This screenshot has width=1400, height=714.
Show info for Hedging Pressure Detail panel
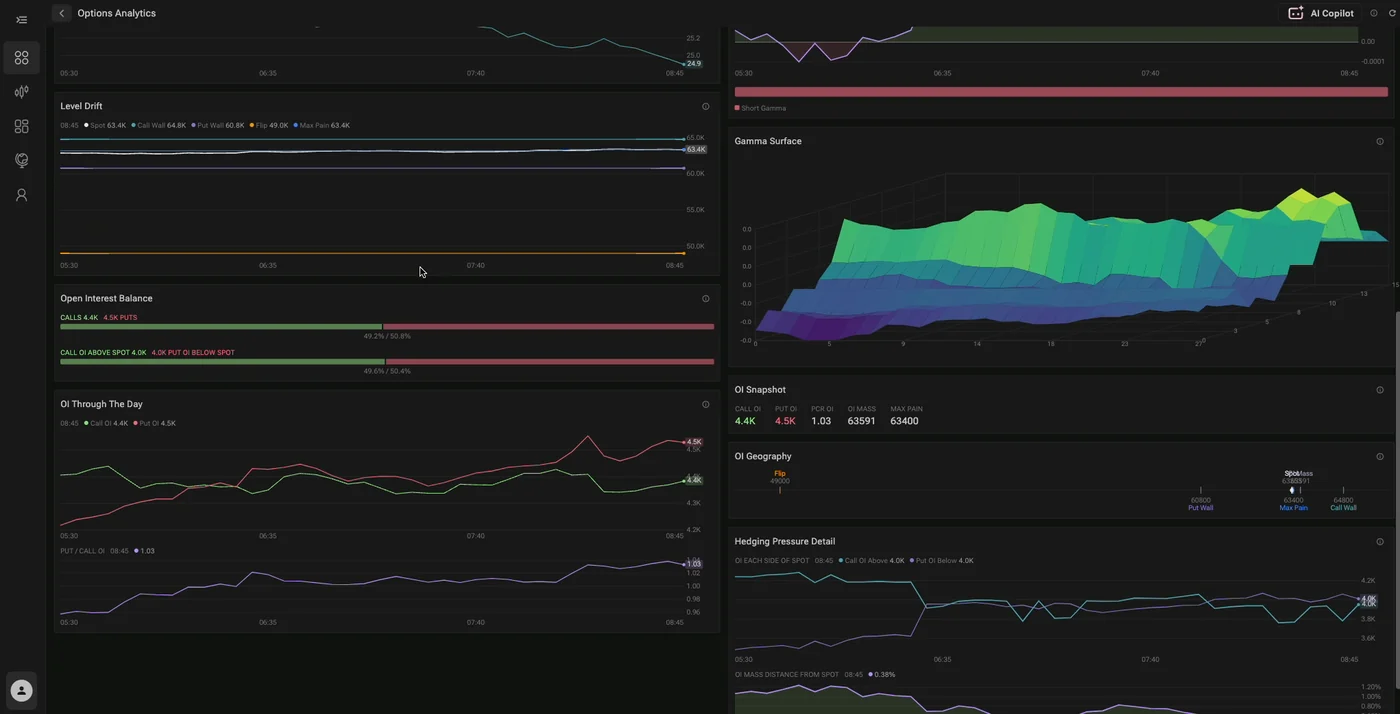pyautogui.click(x=1380, y=541)
